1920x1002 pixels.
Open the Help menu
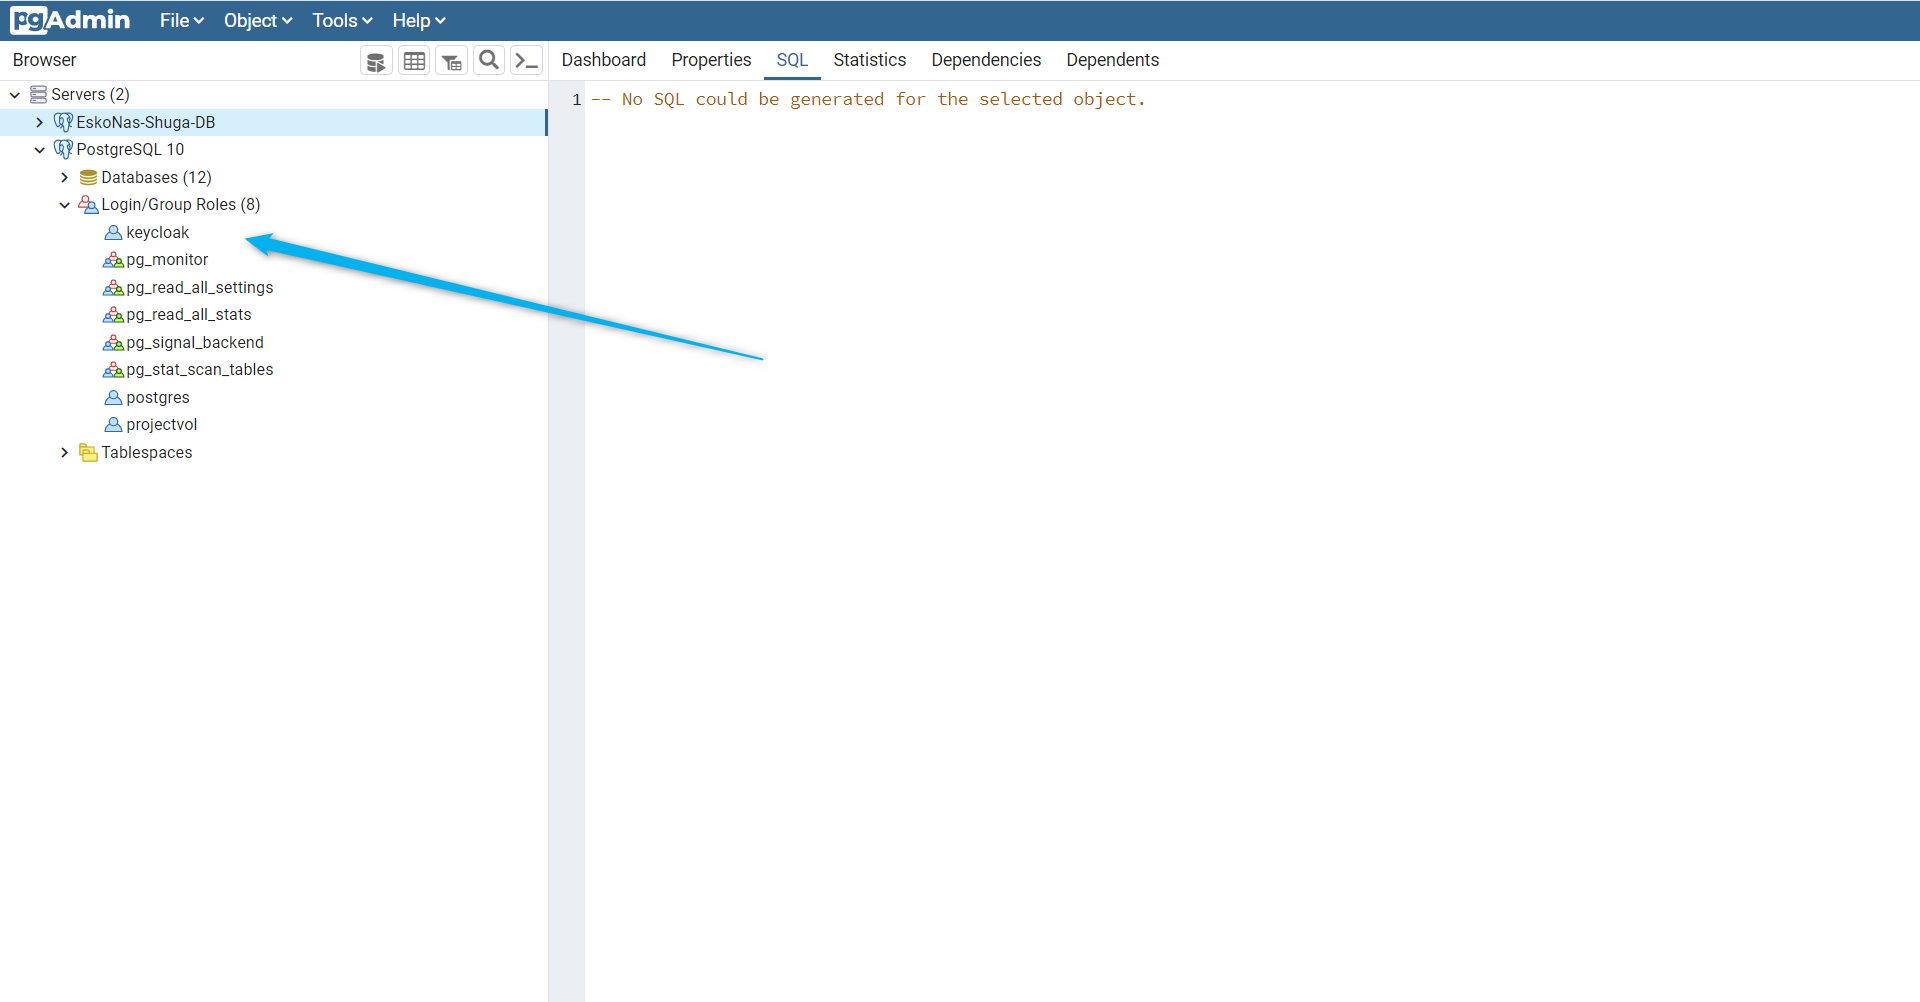(419, 20)
